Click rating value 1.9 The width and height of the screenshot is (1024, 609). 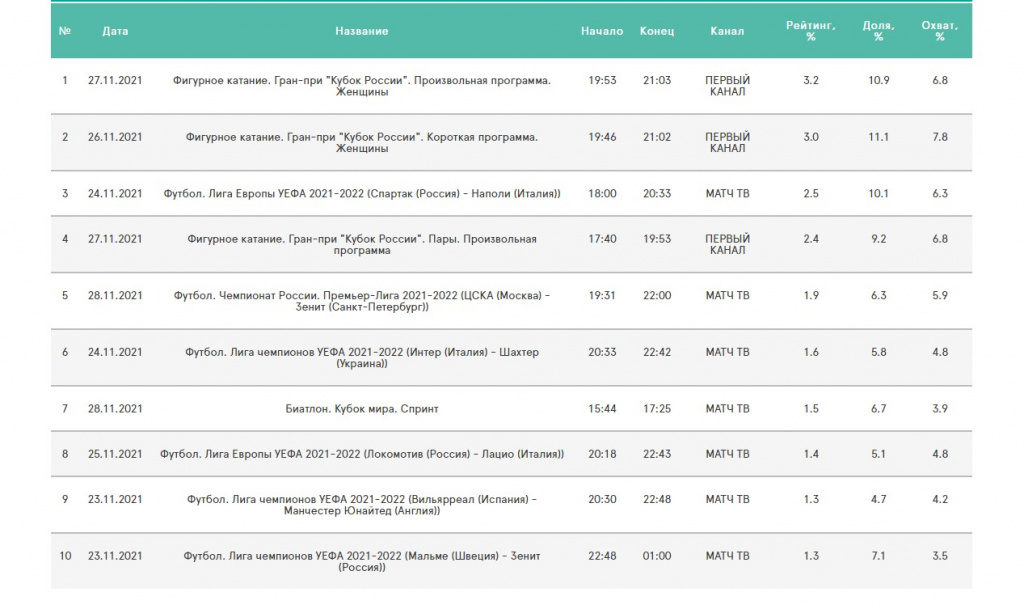click(810, 295)
